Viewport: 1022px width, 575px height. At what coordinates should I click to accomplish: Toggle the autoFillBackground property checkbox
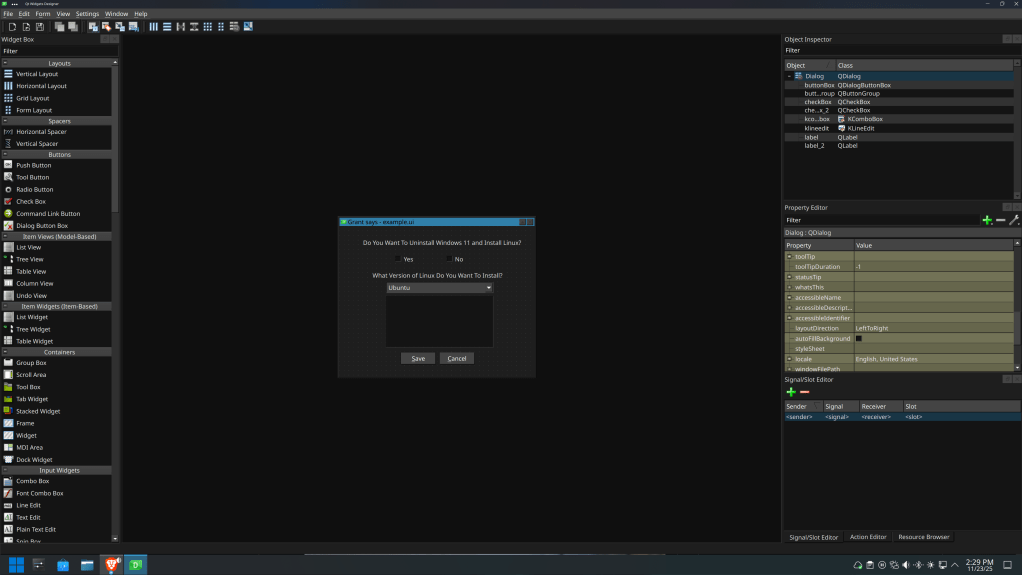(x=859, y=339)
